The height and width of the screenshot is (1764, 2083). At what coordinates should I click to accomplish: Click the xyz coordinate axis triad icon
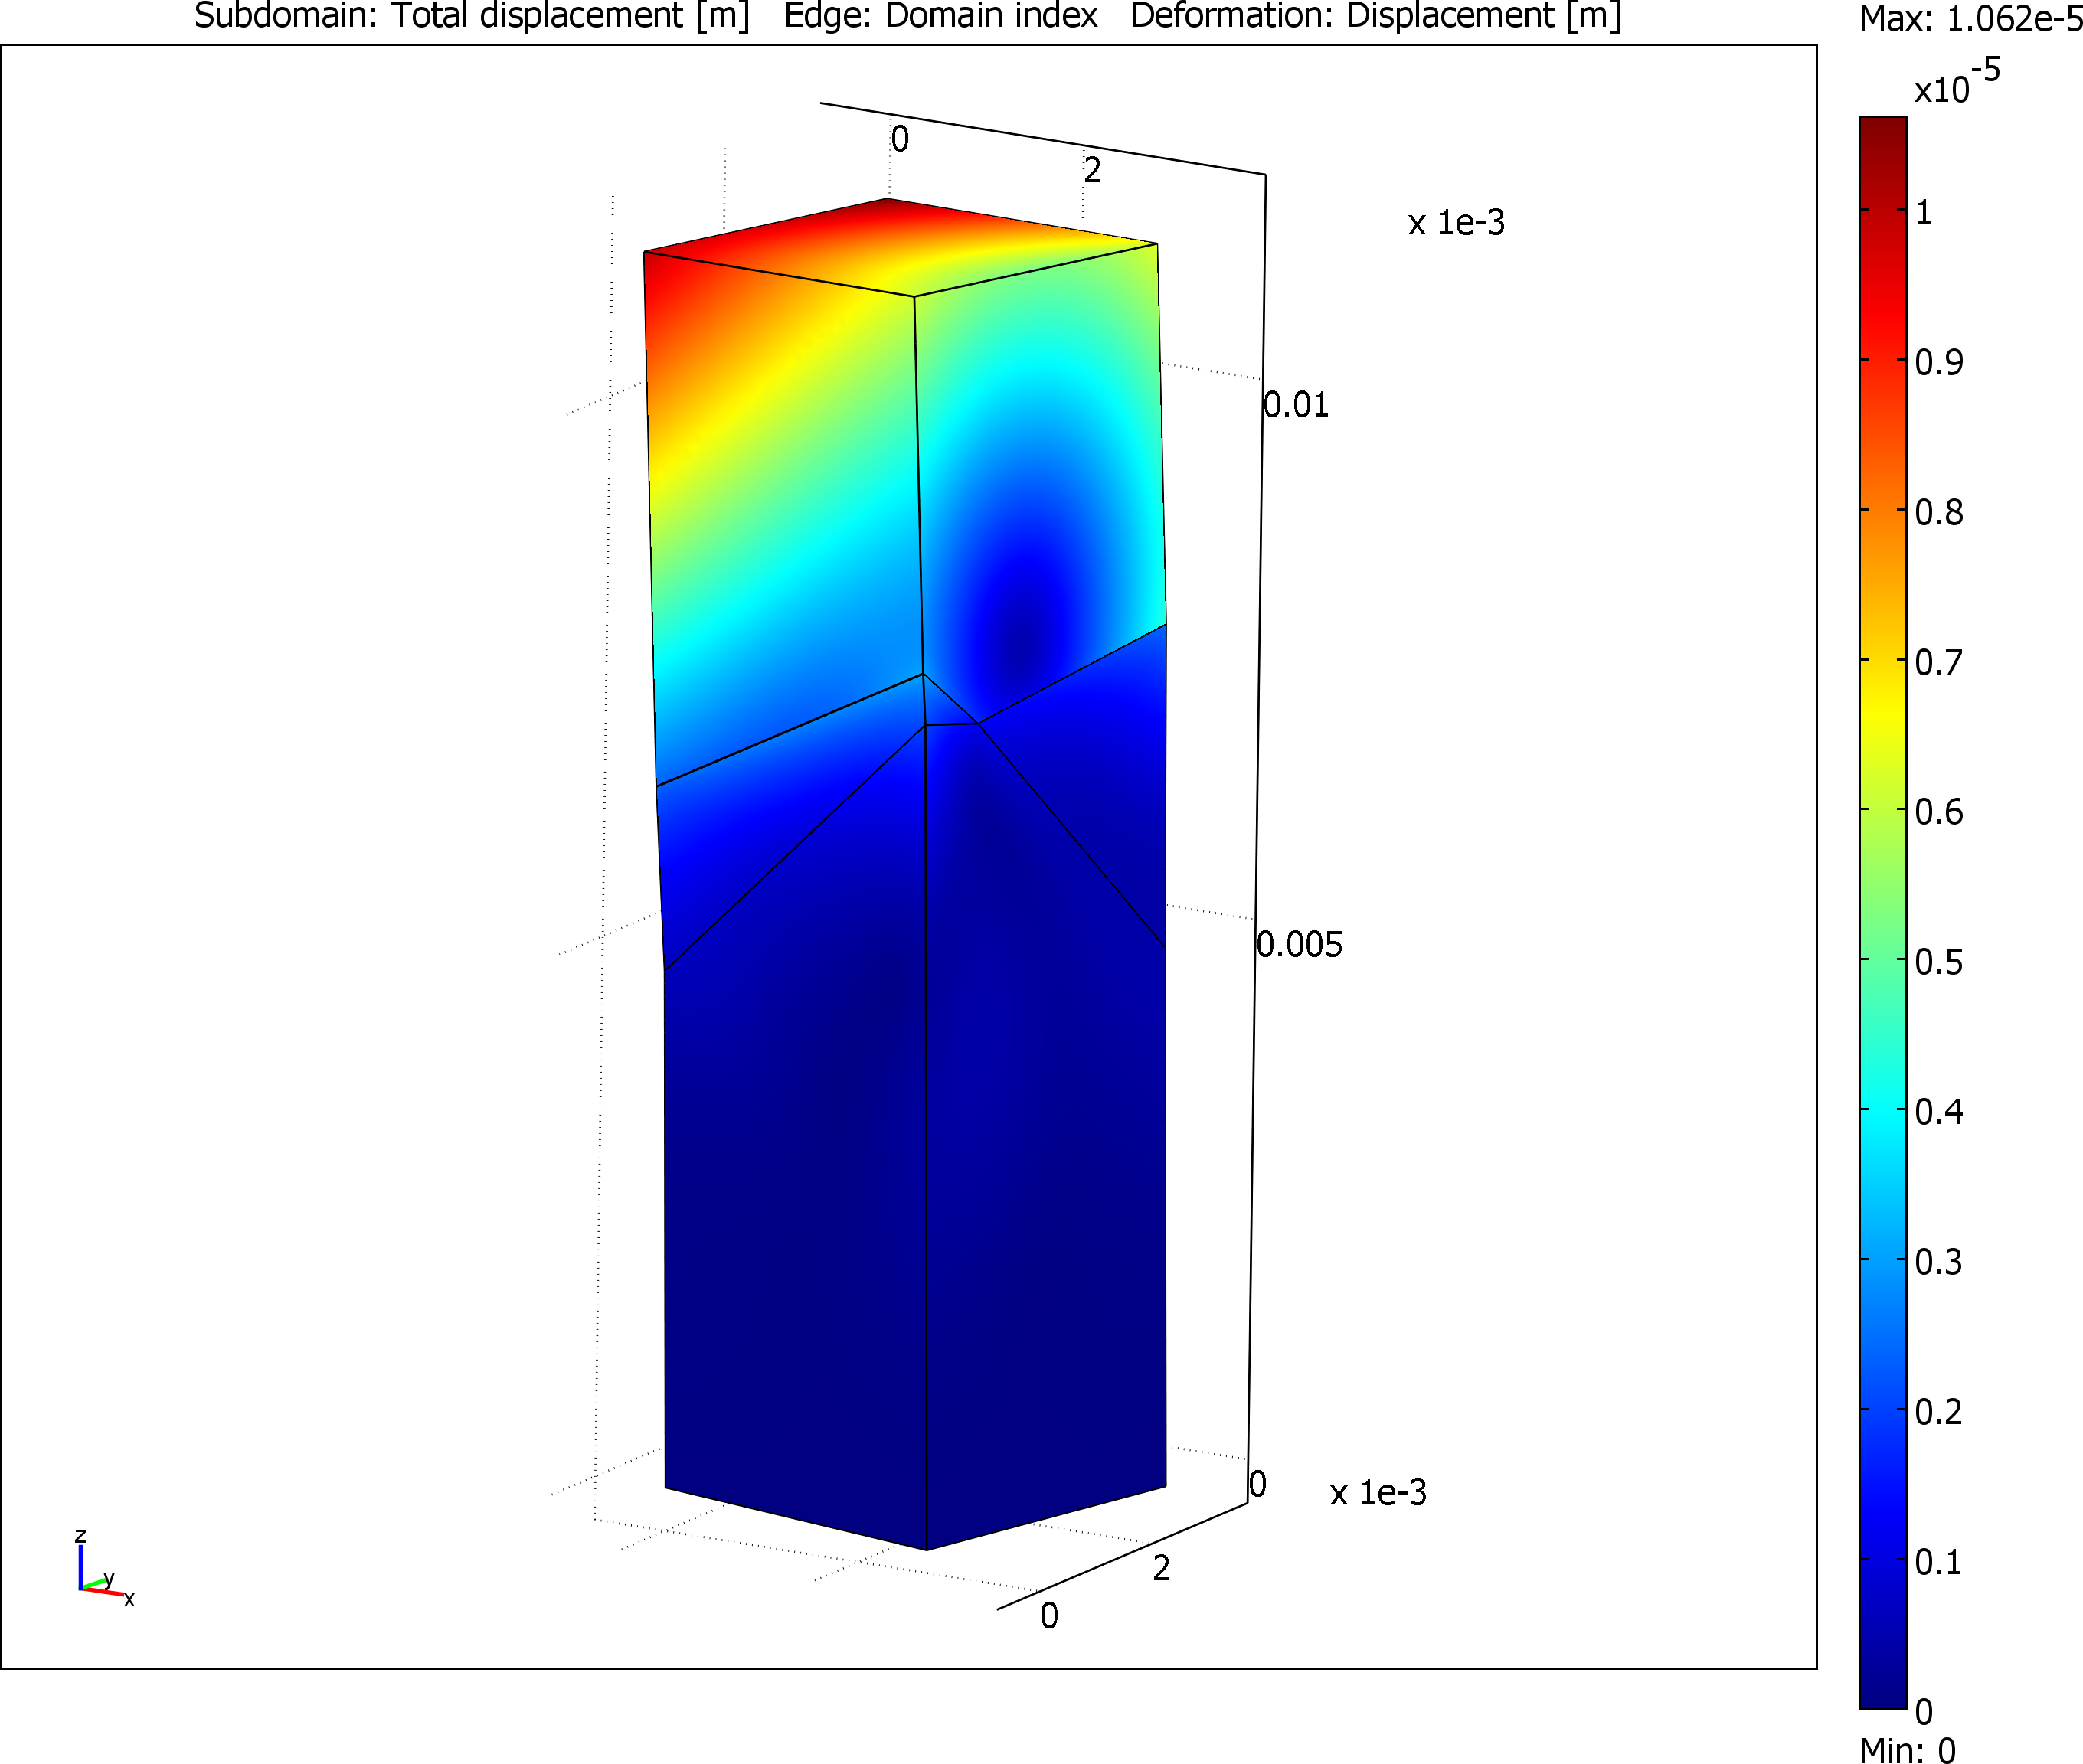pos(104,1567)
